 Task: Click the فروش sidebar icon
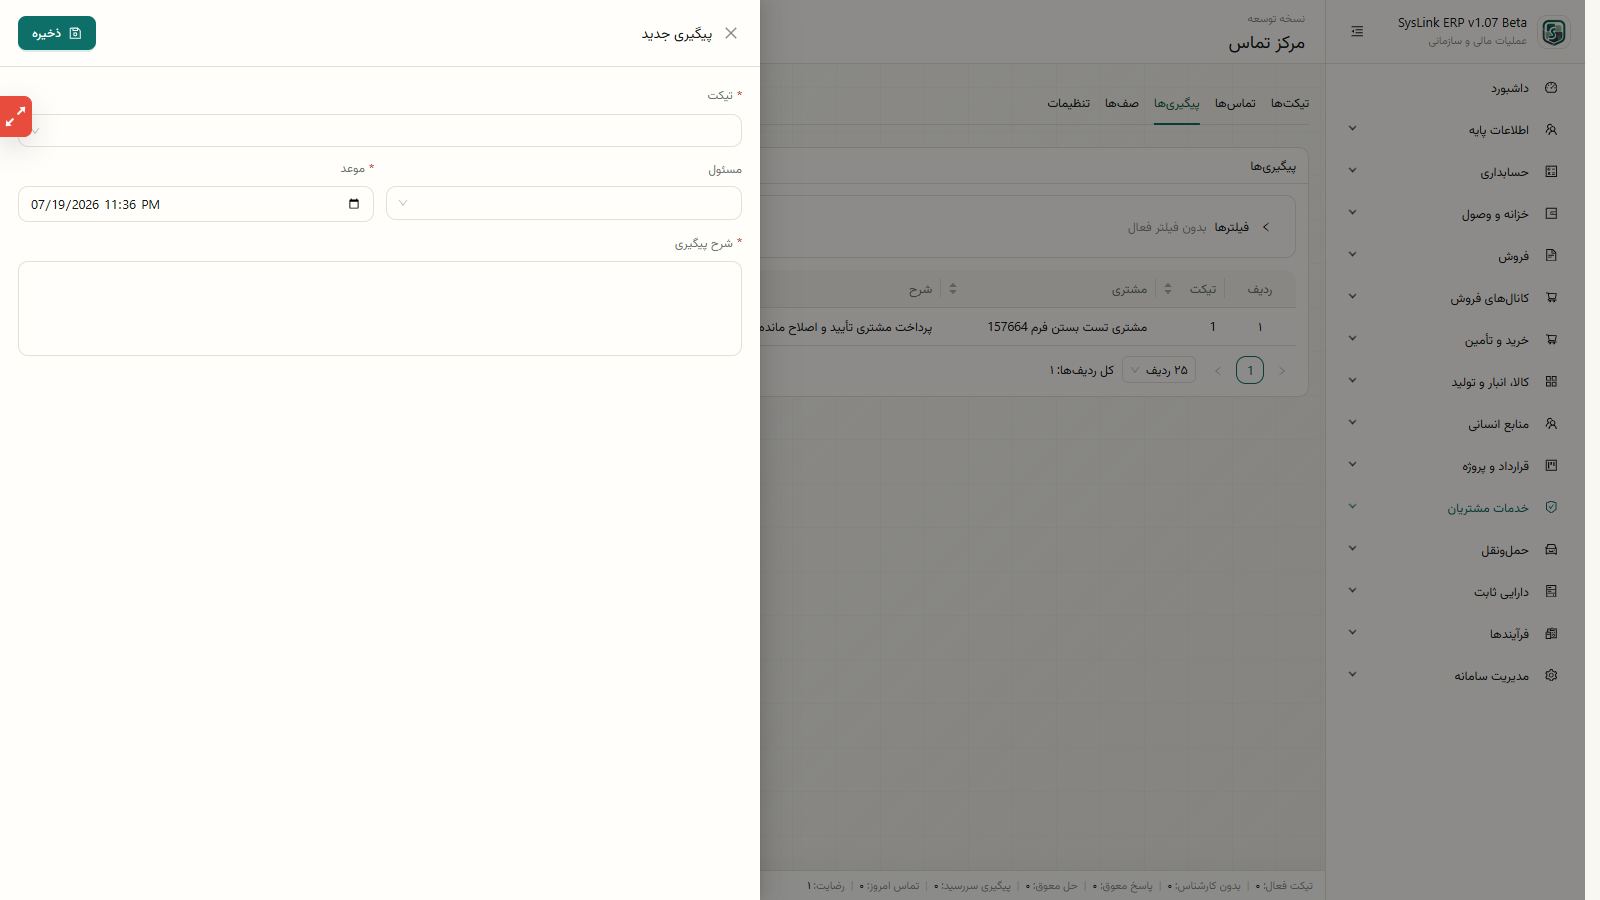(x=1551, y=256)
